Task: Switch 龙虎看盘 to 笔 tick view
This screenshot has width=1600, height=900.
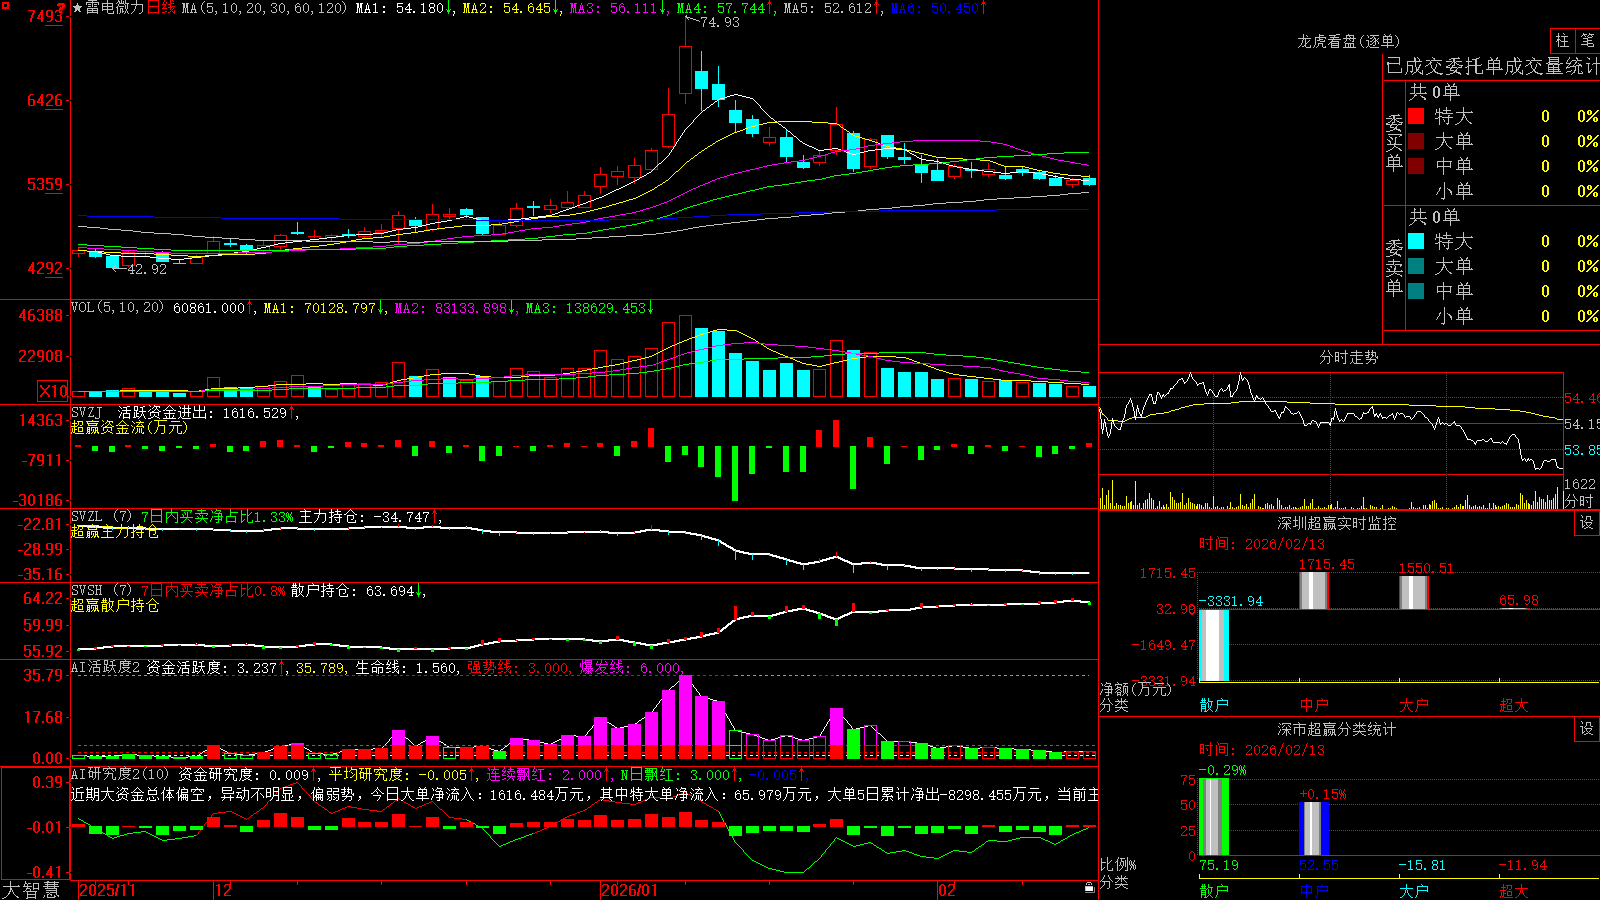Action: tap(1588, 41)
